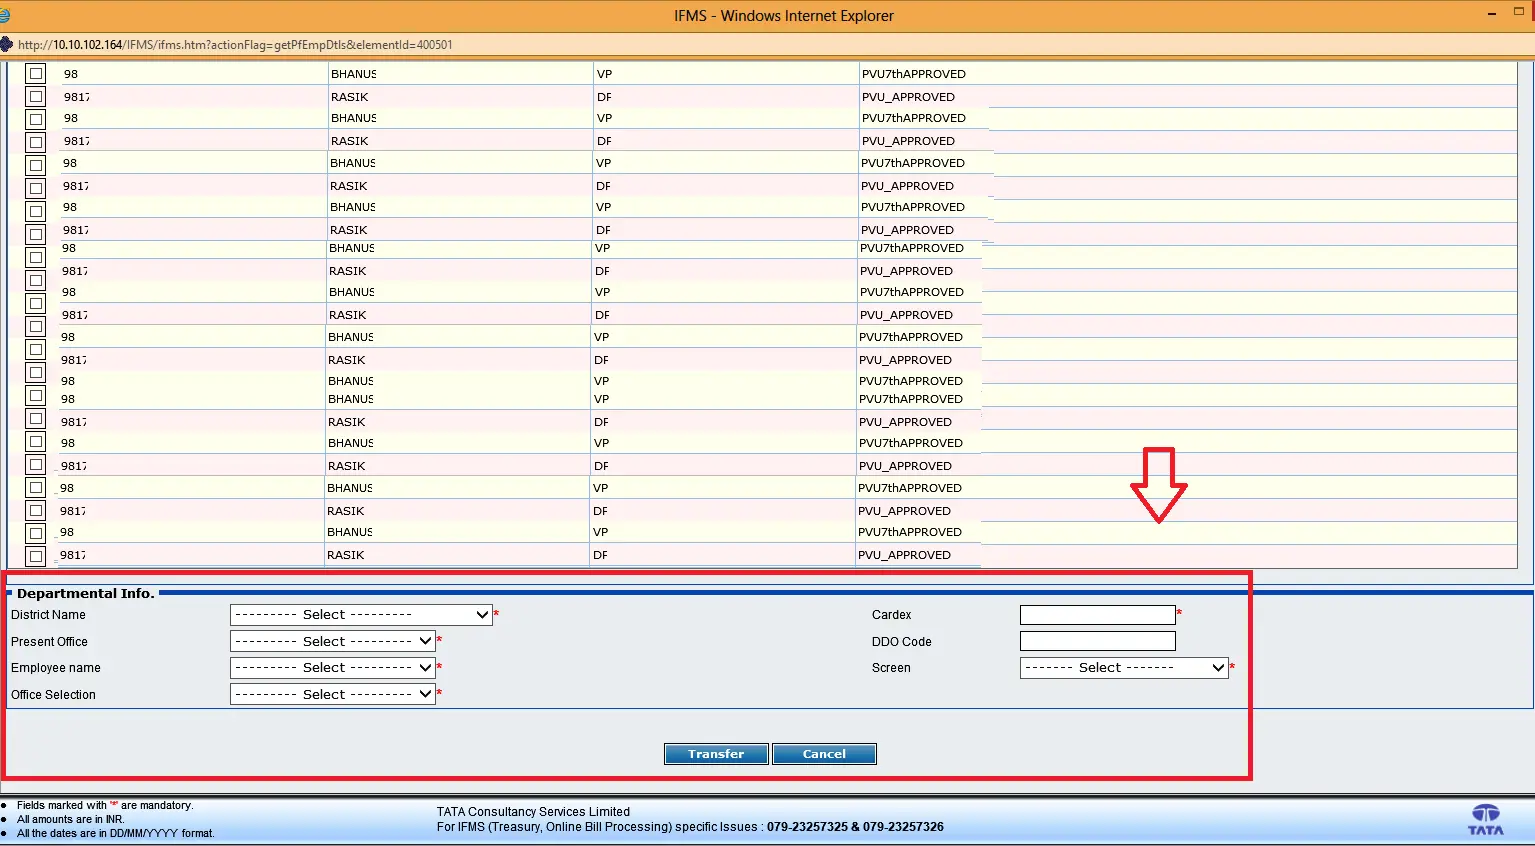Tick the checkbox of the bottom 9817 RASIK row
This screenshot has width=1535, height=846.
point(36,556)
